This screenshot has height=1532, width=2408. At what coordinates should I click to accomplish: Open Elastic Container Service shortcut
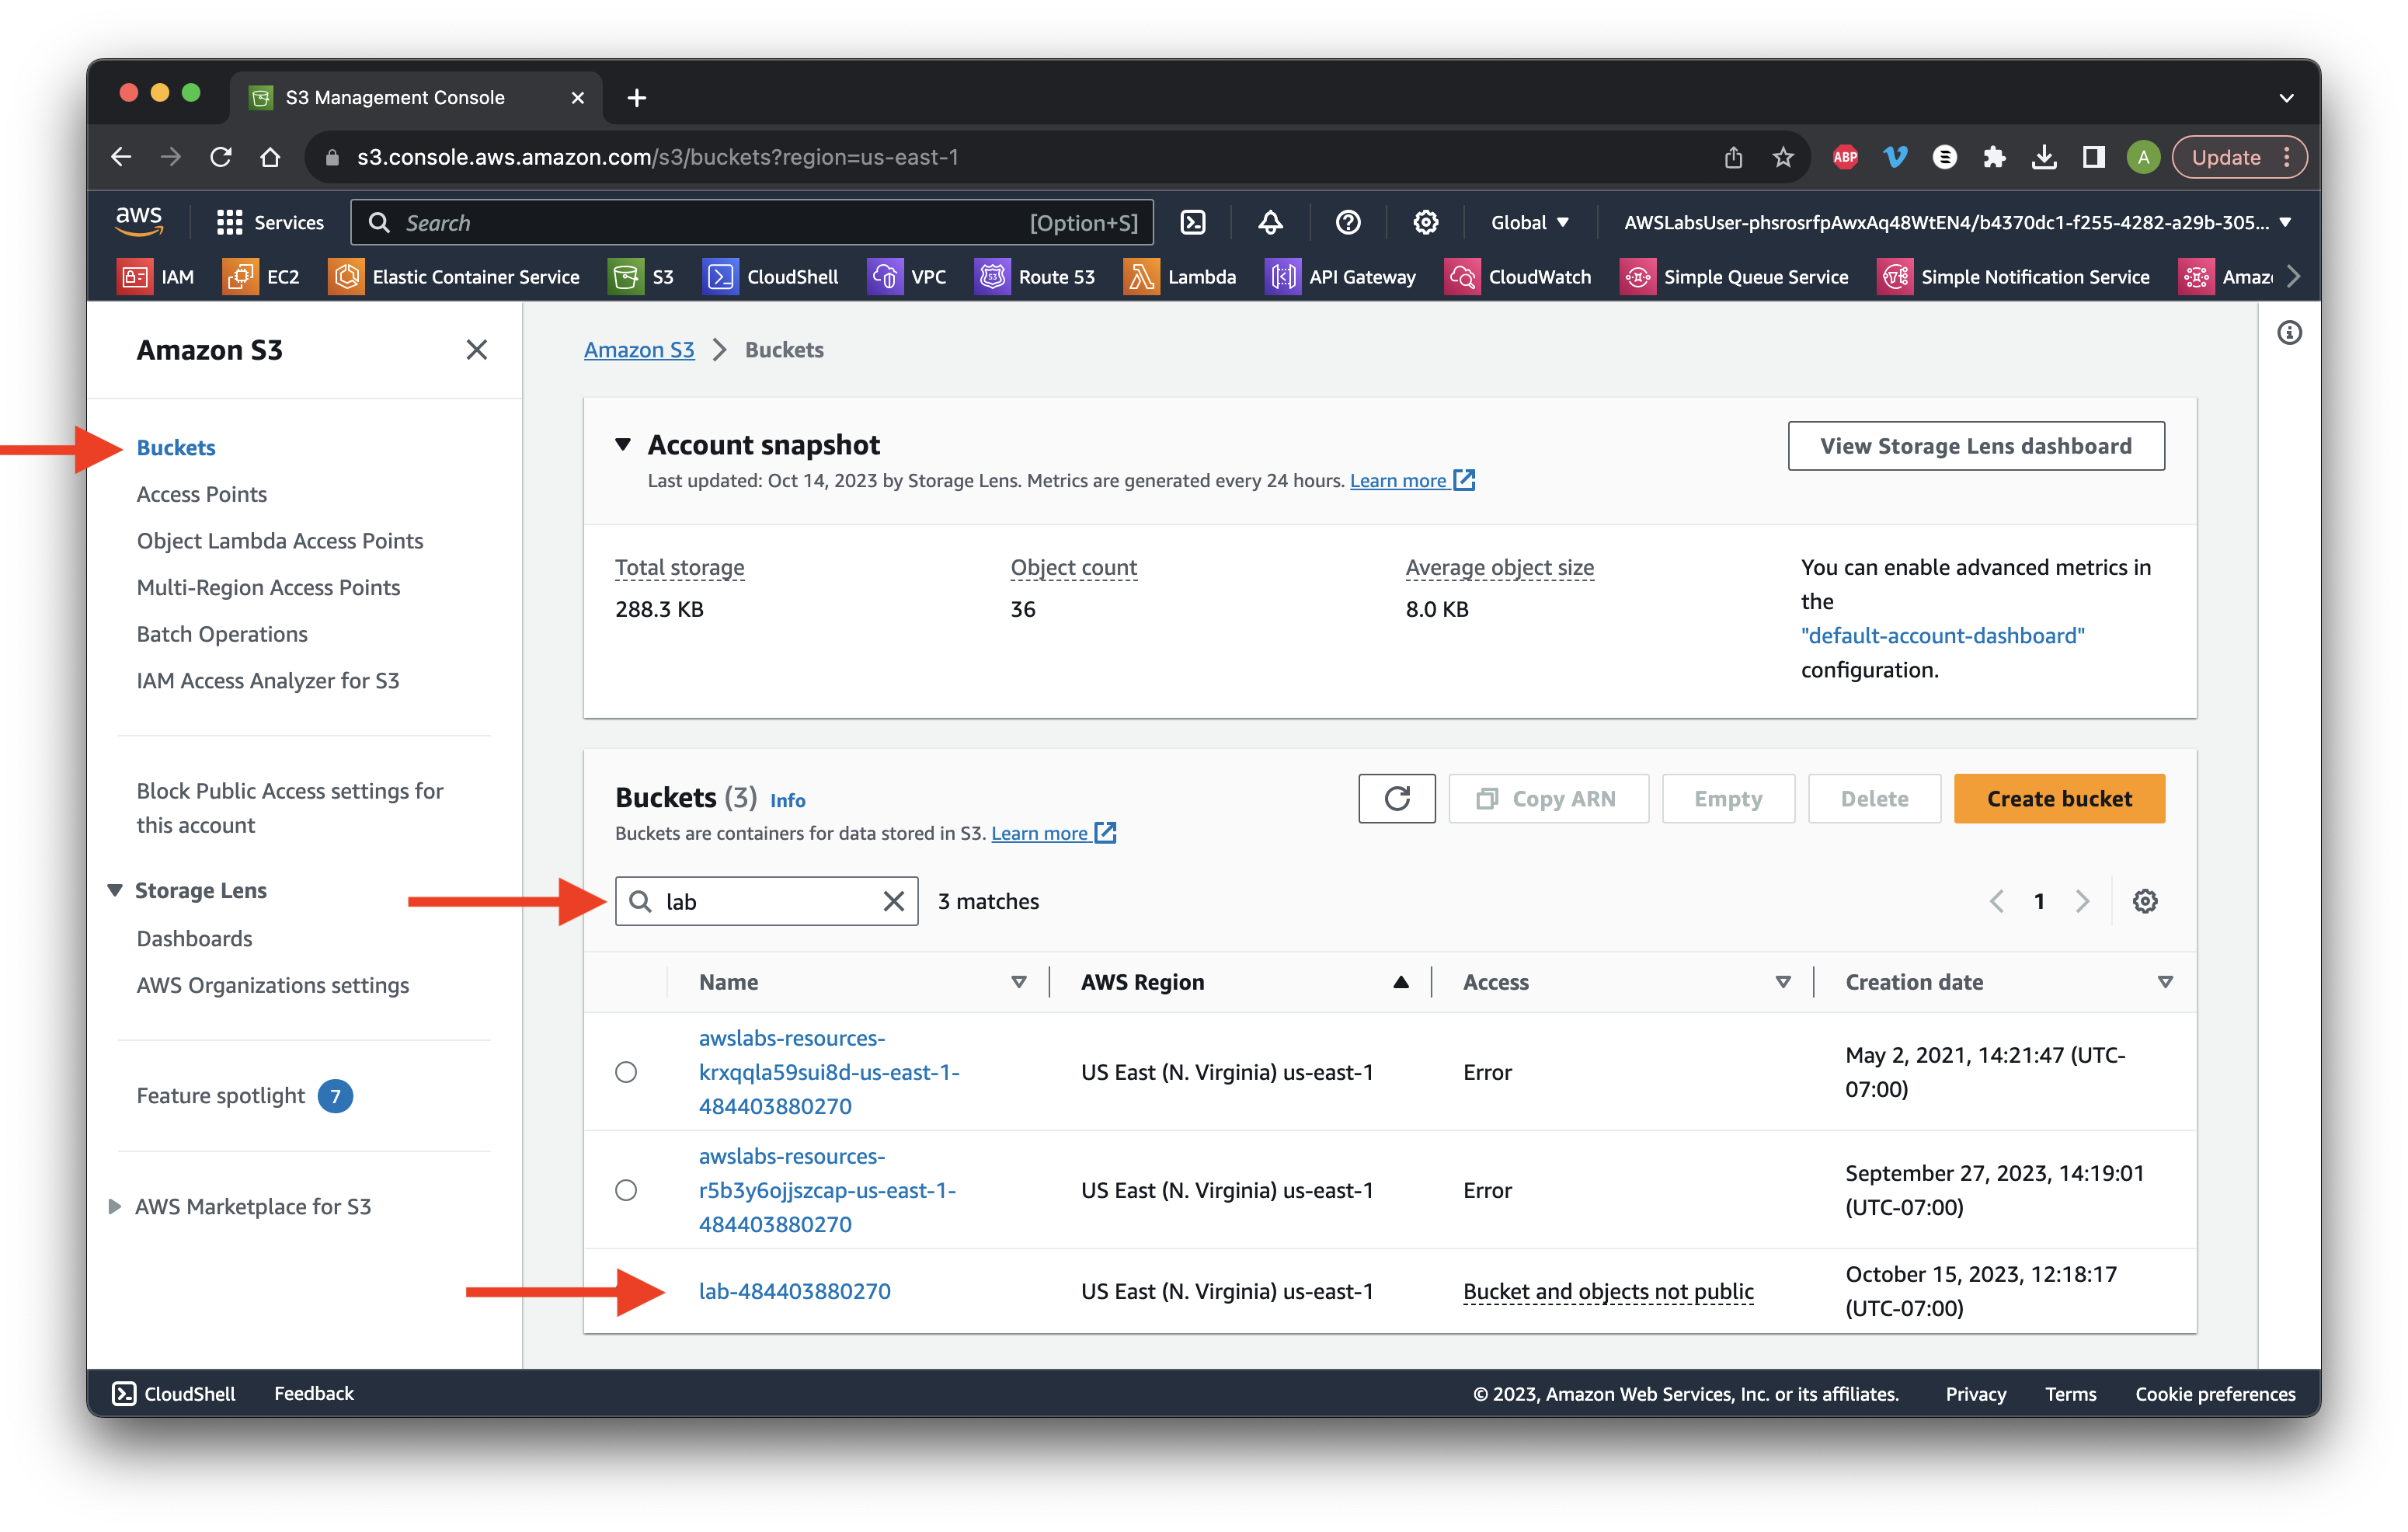click(454, 277)
